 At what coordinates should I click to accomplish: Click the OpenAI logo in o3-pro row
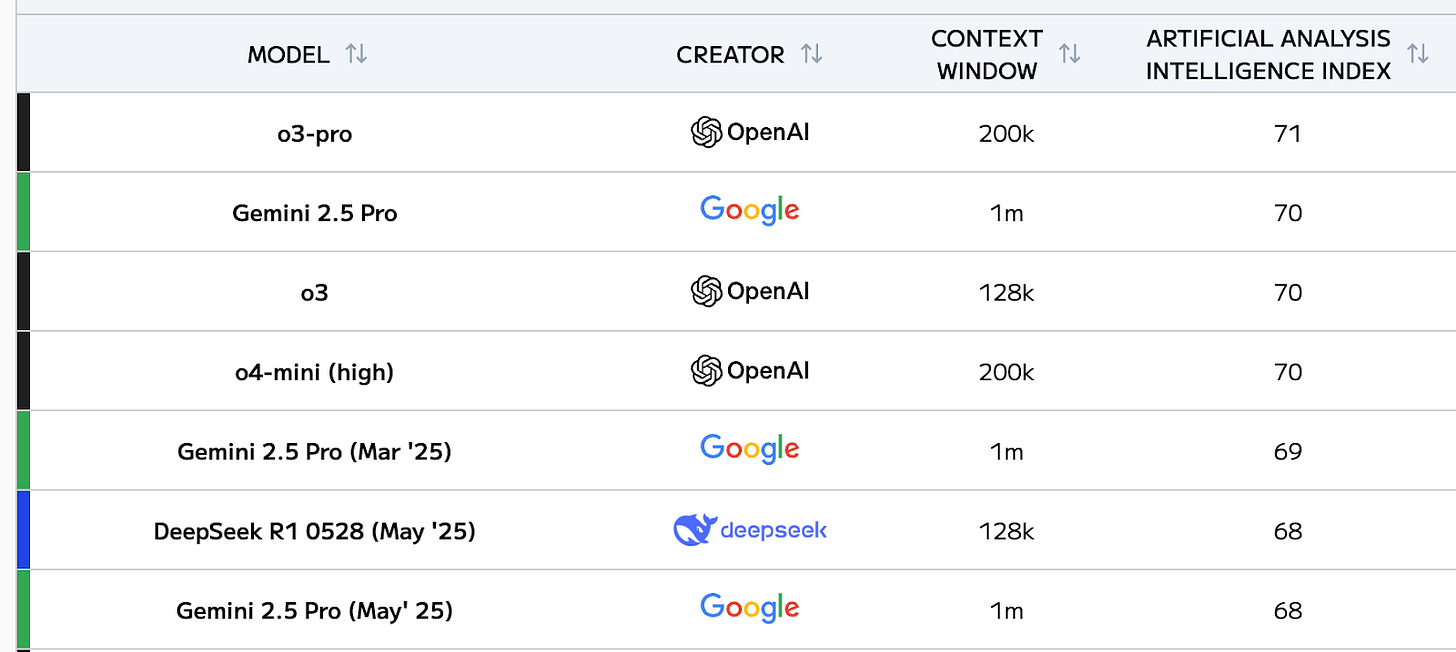pyautogui.click(x=750, y=132)
